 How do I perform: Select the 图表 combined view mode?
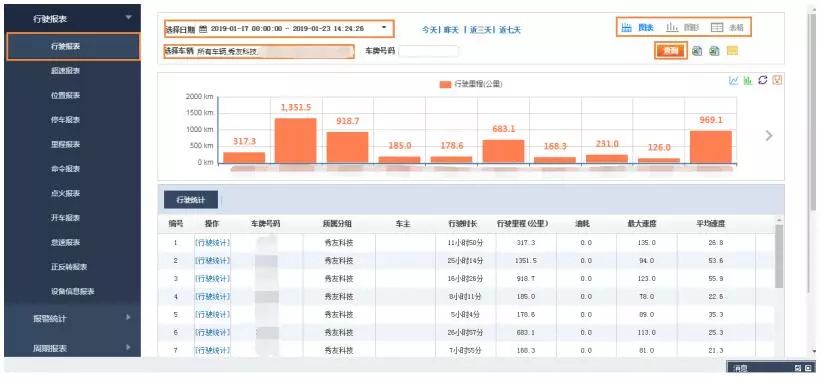(637, 27)
